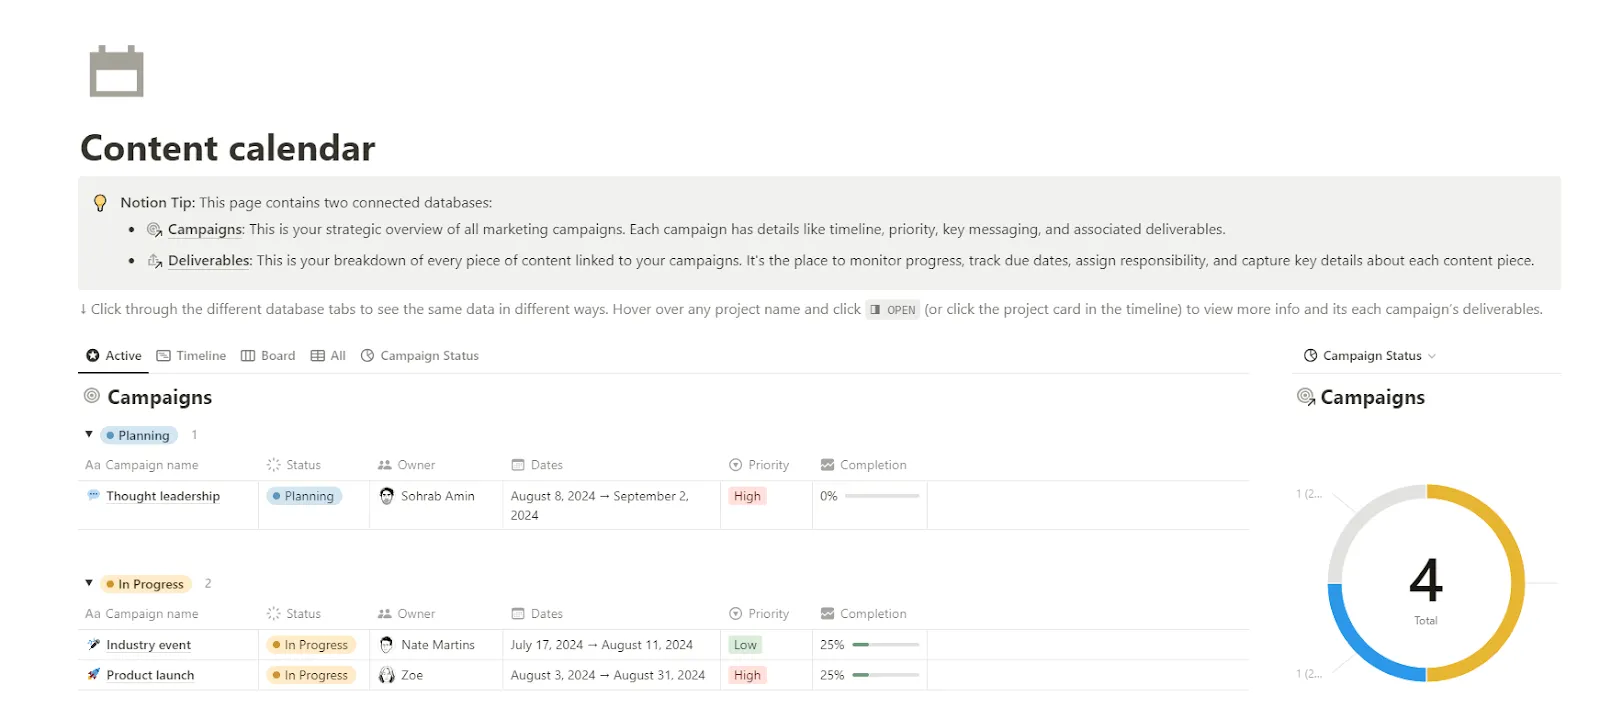Click the Thought leadership speech bubble icon
Screen dimensions: 1600x708
click(x=93, y=495)
